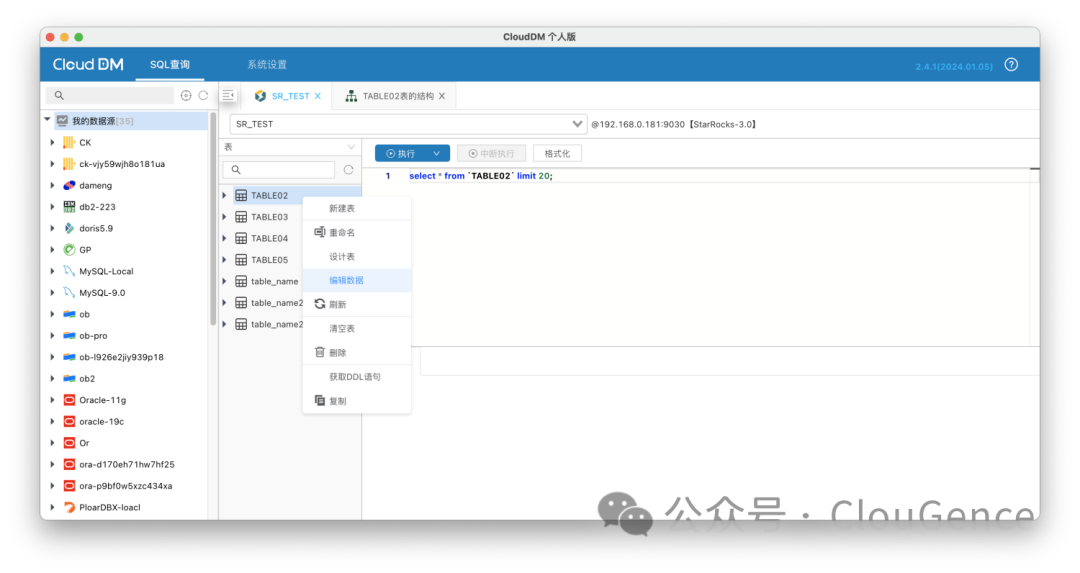The height and width of the screenshot is (573, 1080).
Task: Expand the CK datasource node
Action: (52, 143)
